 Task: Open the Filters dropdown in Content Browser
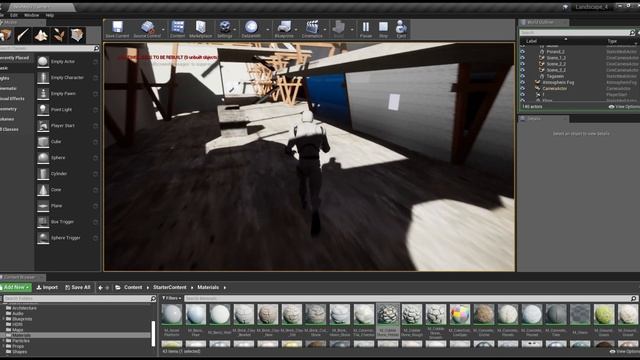tap(171, 298)
